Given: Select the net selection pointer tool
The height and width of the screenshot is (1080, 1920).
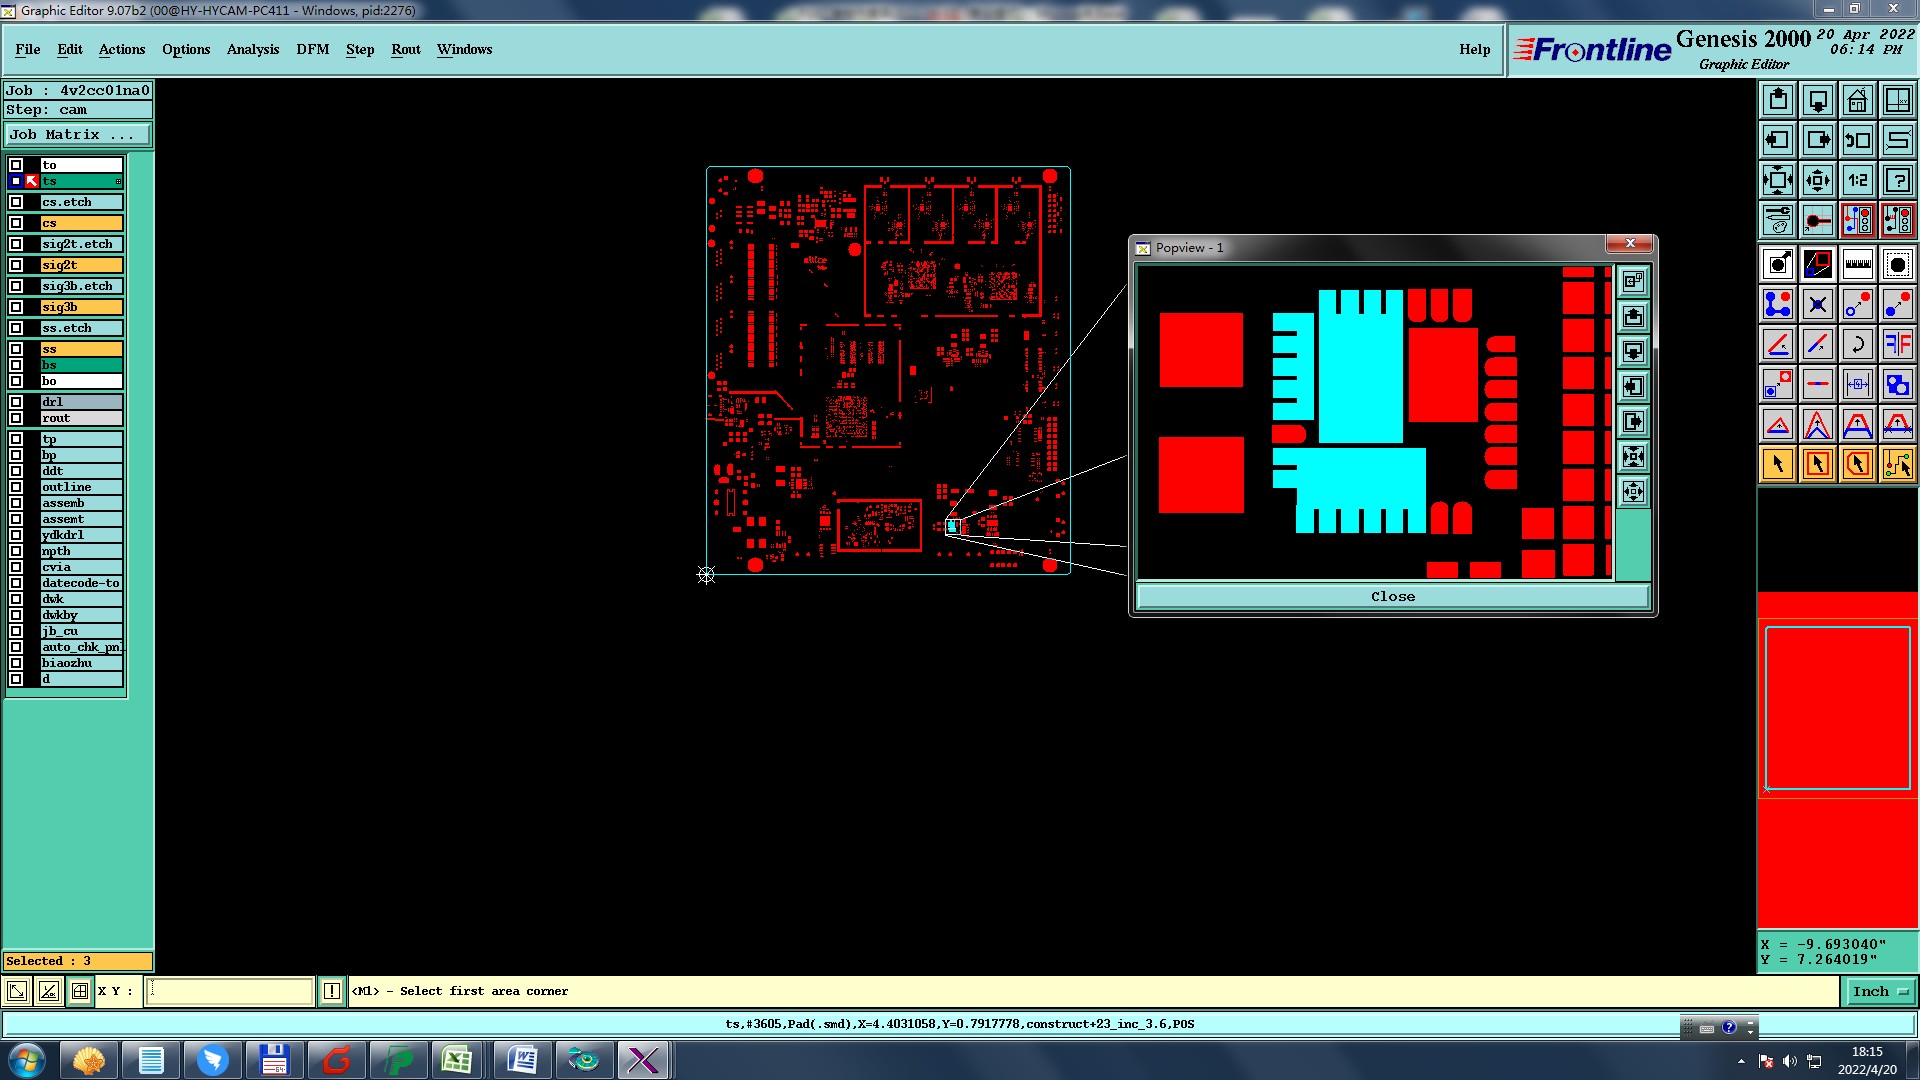Looking at the screenshot, I should (x=1897, y=464).
